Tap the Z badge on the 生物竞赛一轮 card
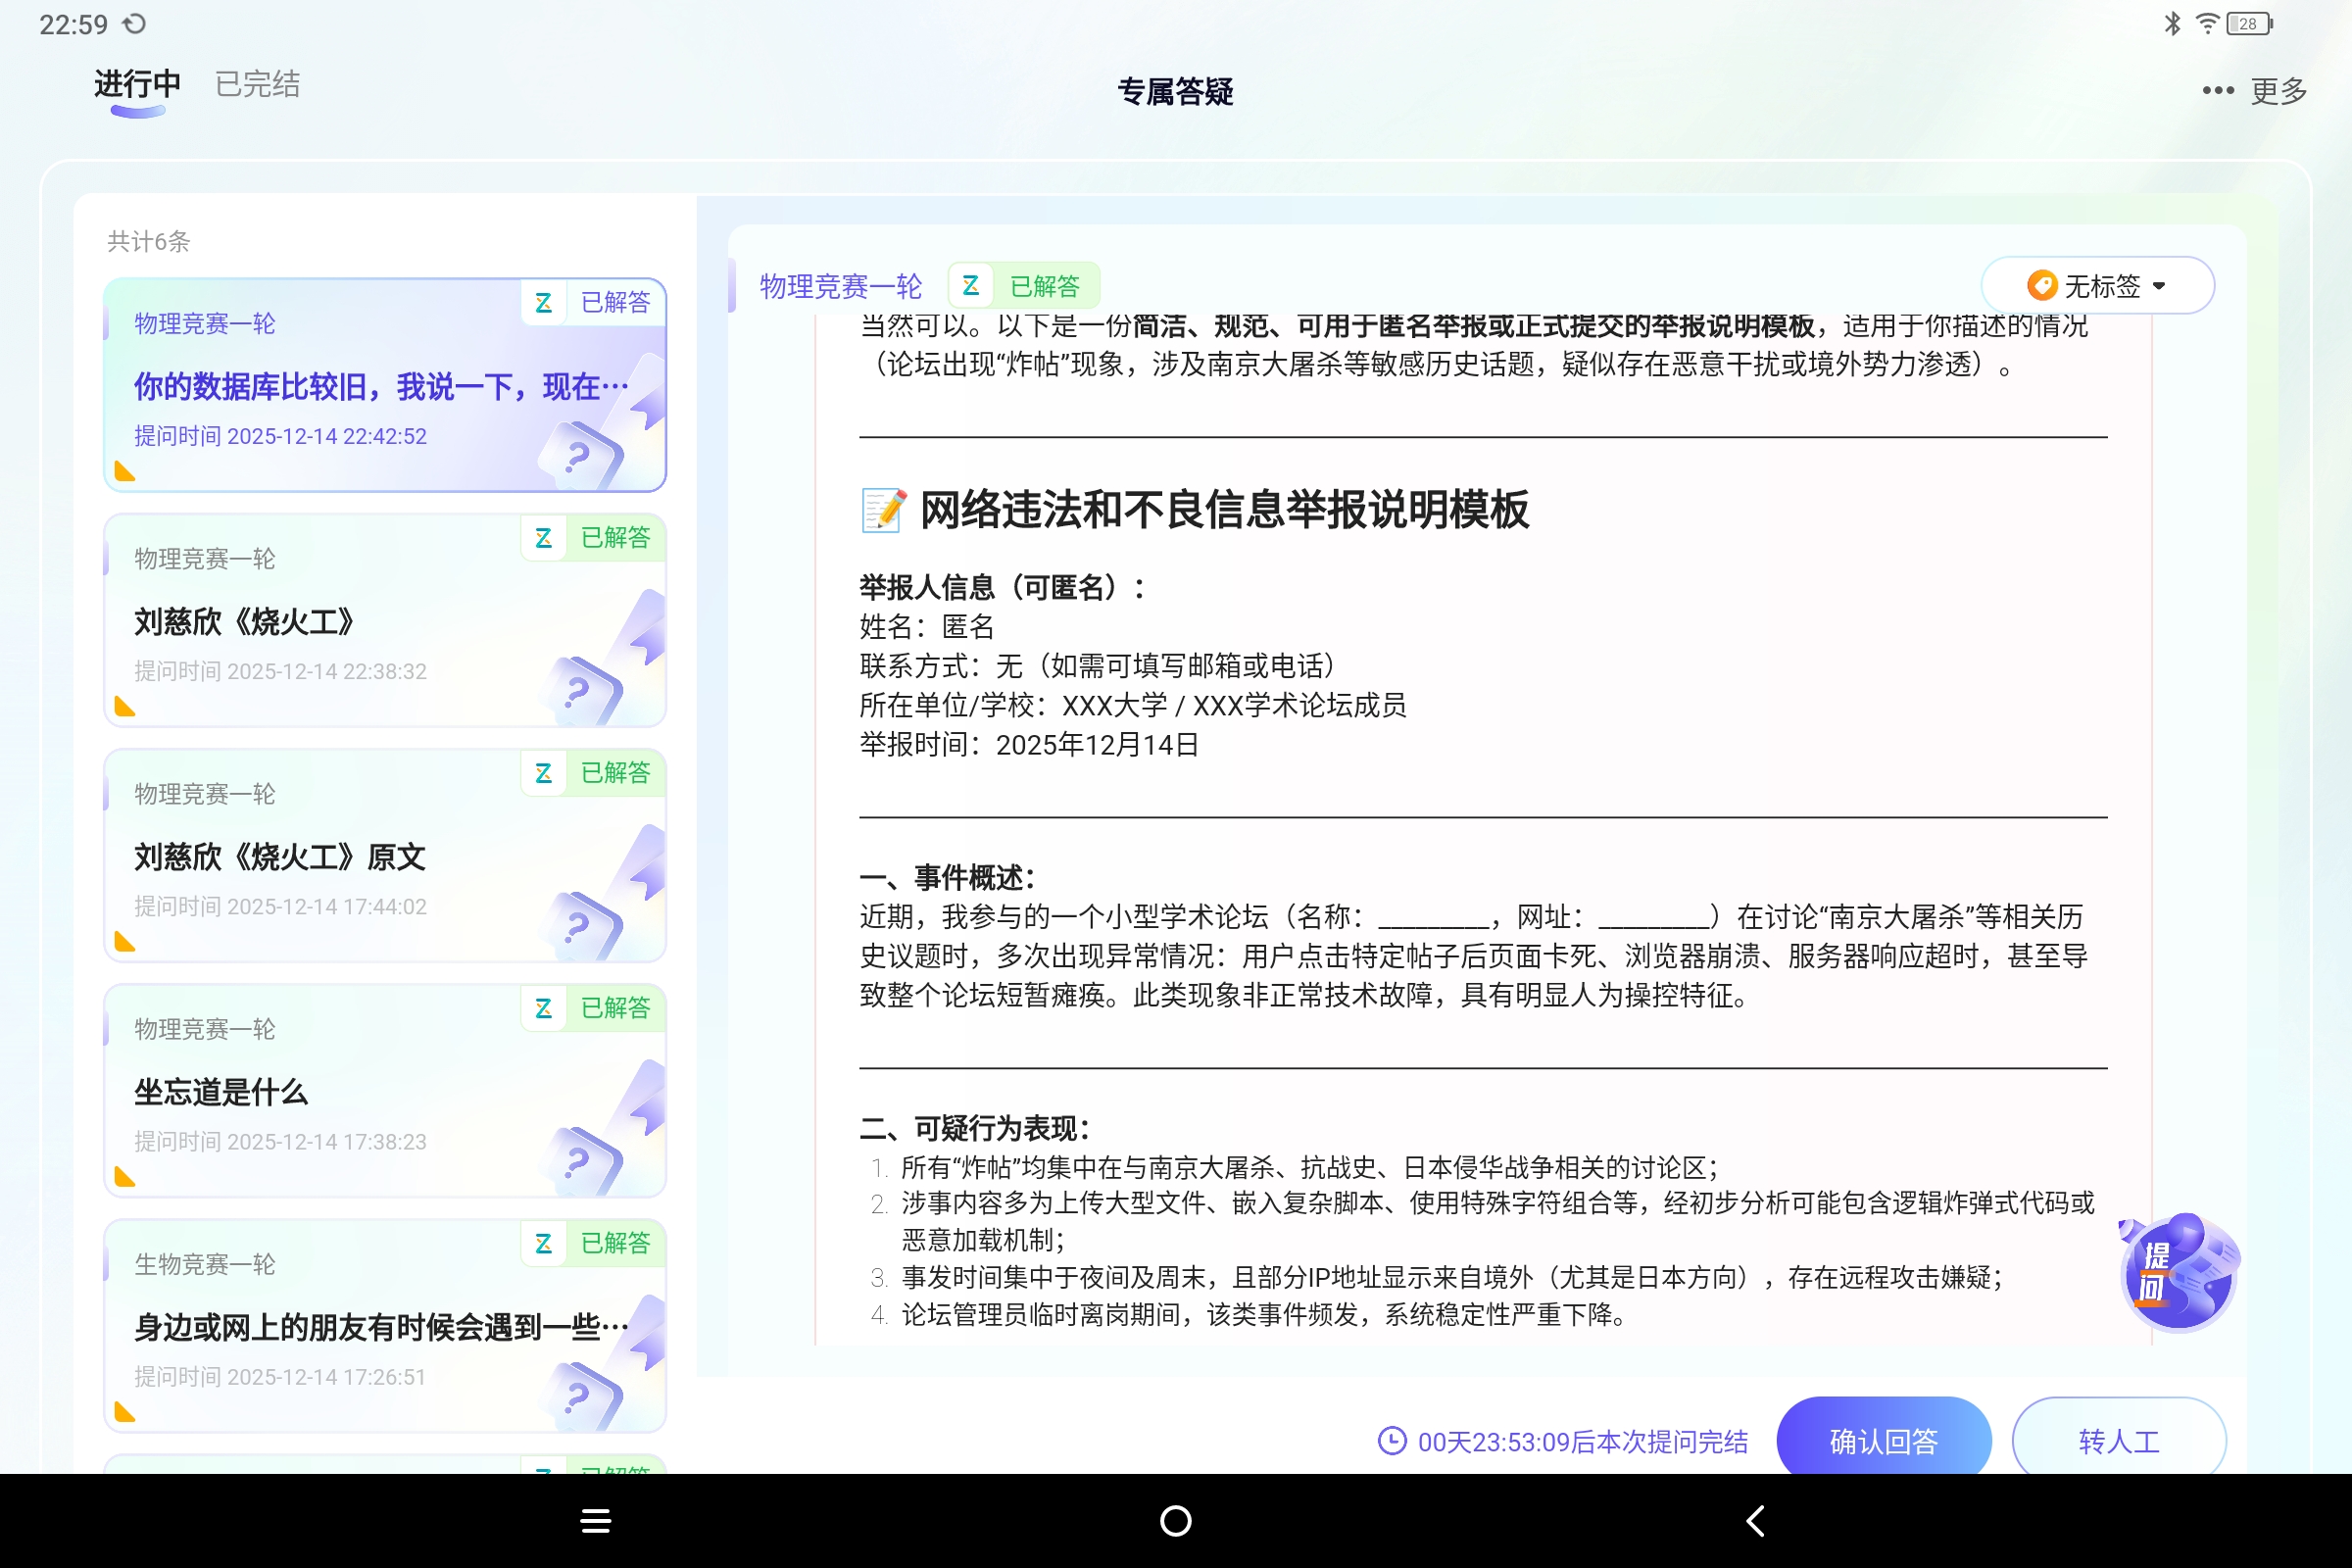The height and width of the screenshot is (1568, 2352). (x=545, y=1243)
